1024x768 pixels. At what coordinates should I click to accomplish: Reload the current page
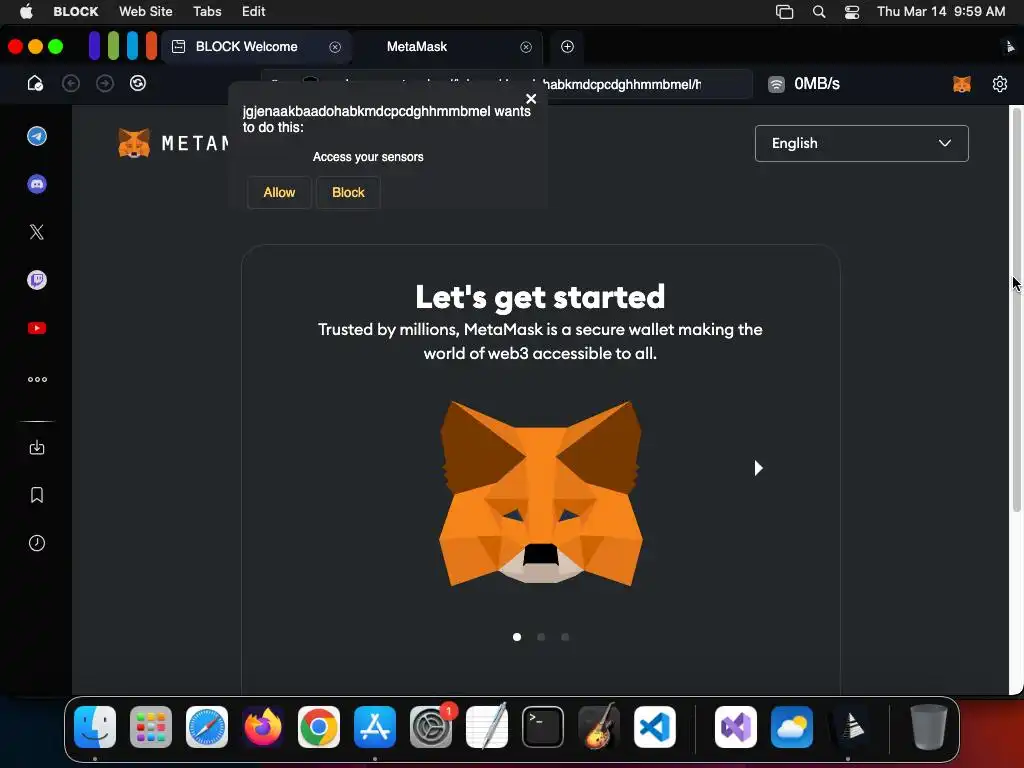tap(138, 84)
